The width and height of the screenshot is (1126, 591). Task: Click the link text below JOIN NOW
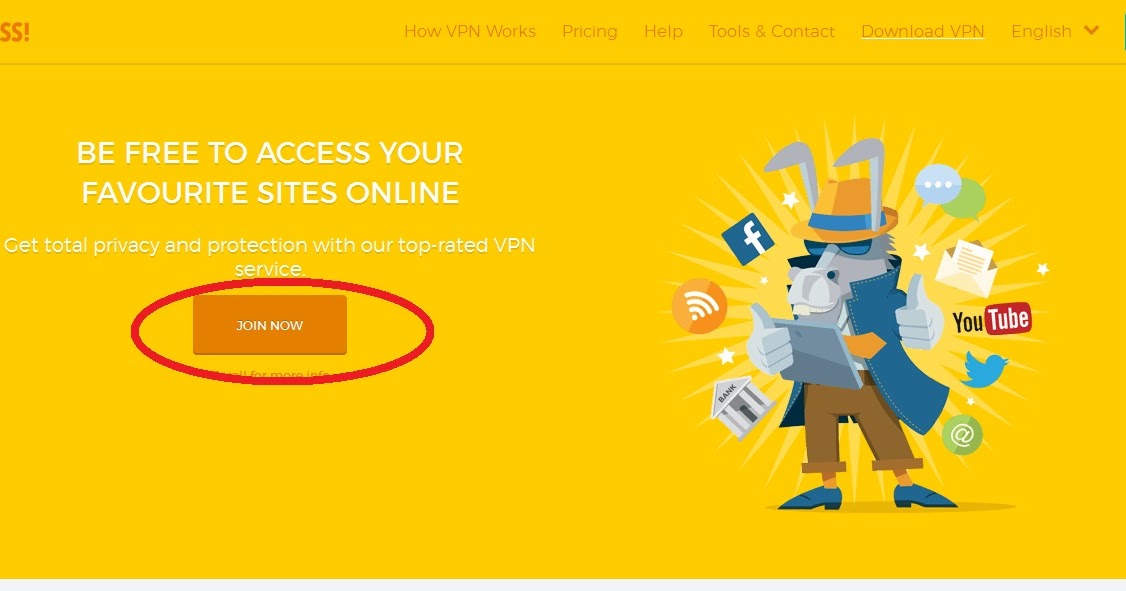click(x=269, y=375)
